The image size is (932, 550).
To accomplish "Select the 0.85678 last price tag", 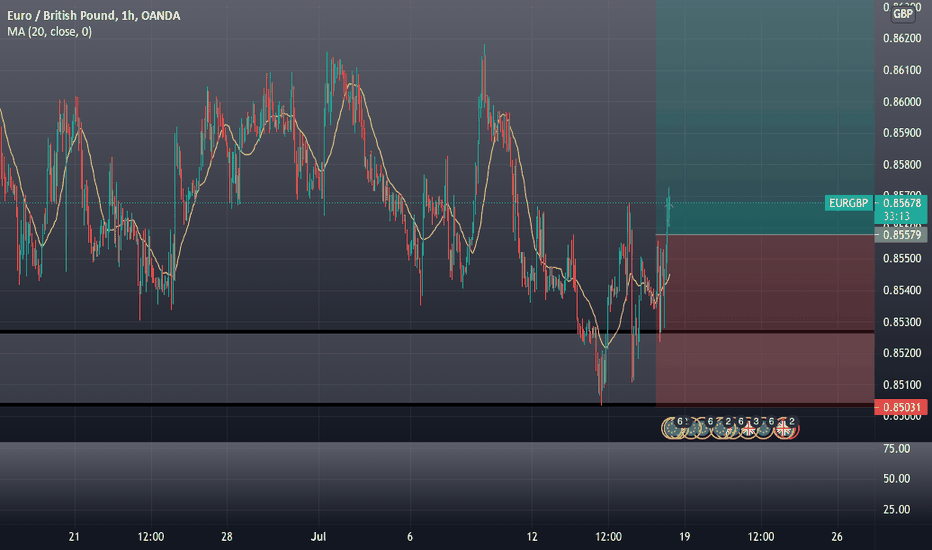I will tap(902, 203).
